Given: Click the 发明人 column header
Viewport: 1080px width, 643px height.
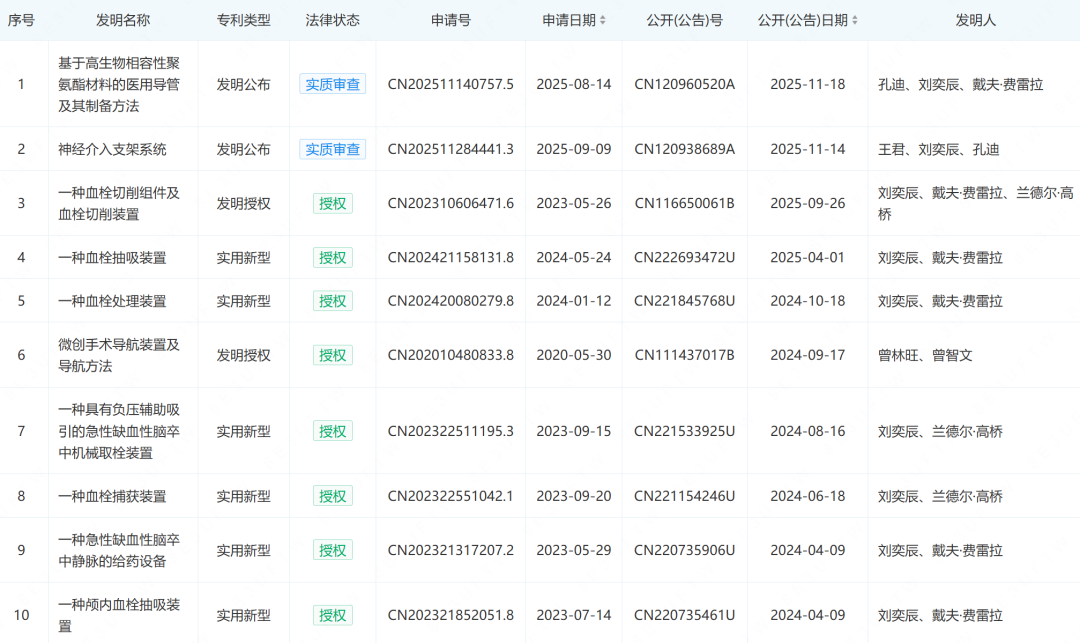Looking at the screenshot, I should click(x=975, y=20).
